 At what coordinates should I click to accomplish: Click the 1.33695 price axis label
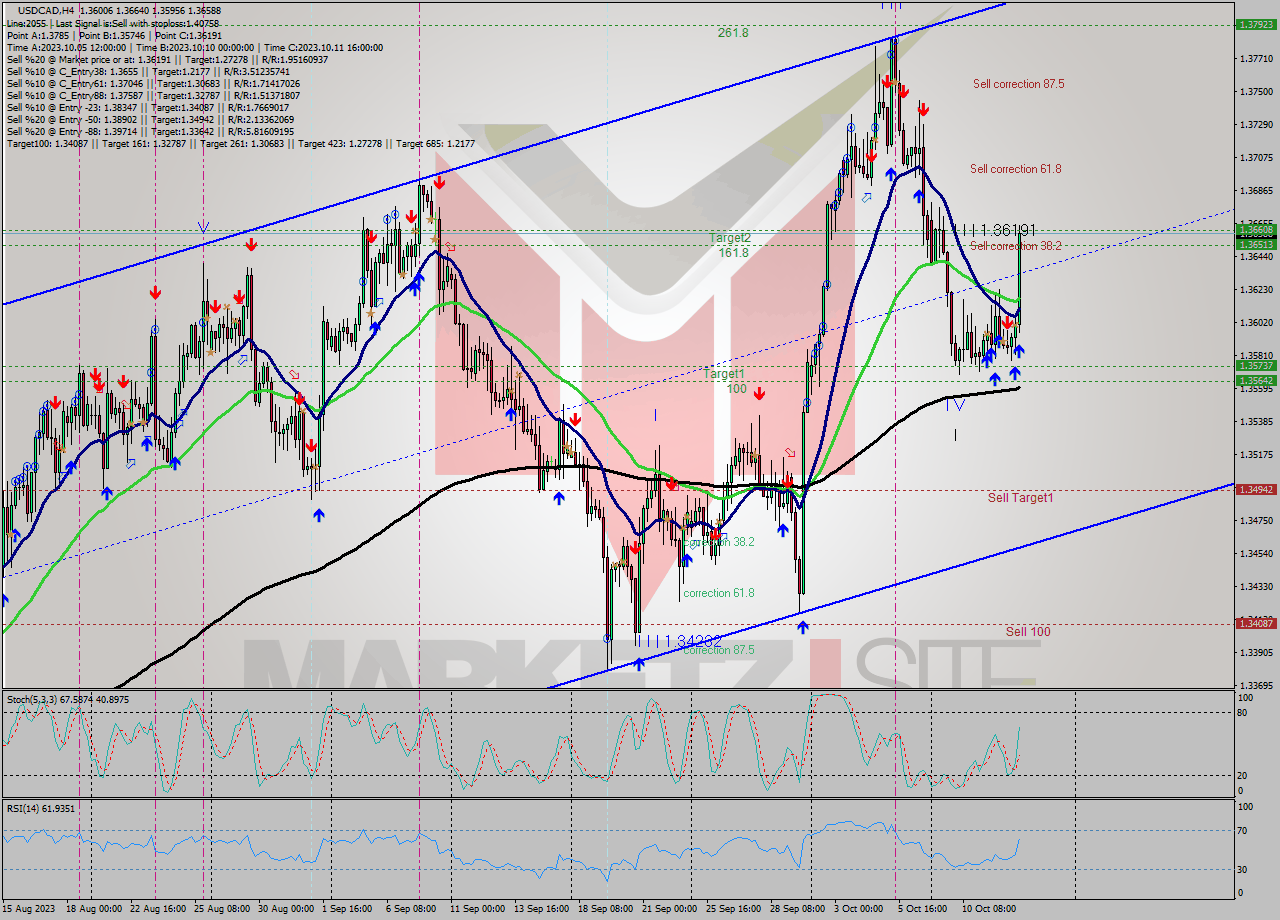point(1256,686)
